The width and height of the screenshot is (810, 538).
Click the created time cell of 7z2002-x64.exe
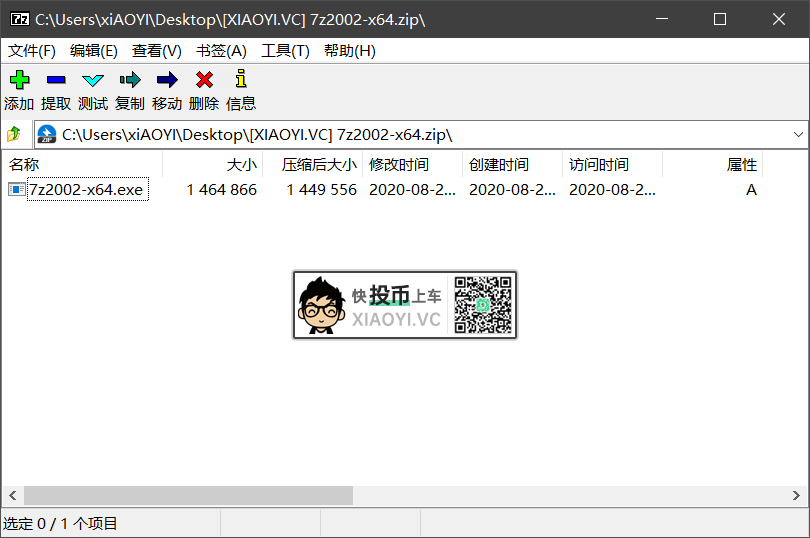click(512, 190)
